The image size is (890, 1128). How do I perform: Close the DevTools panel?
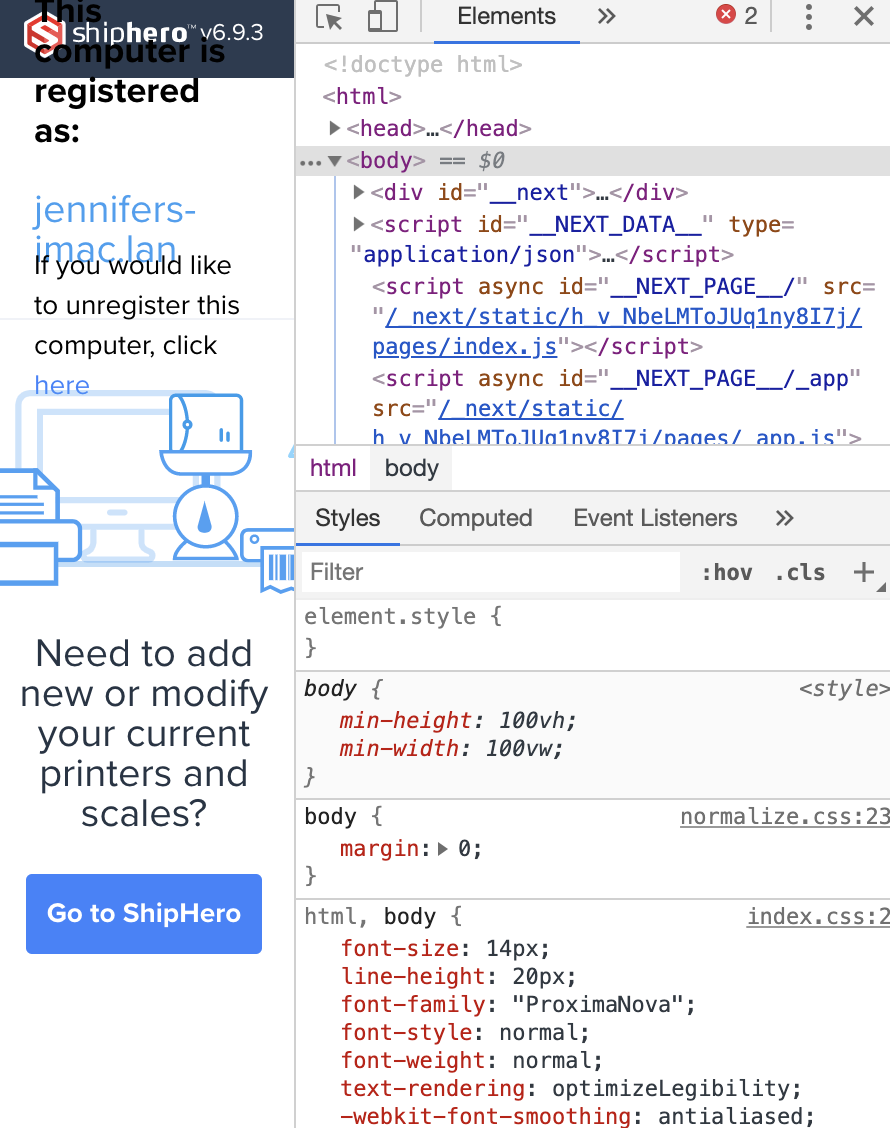coord(863,17)
